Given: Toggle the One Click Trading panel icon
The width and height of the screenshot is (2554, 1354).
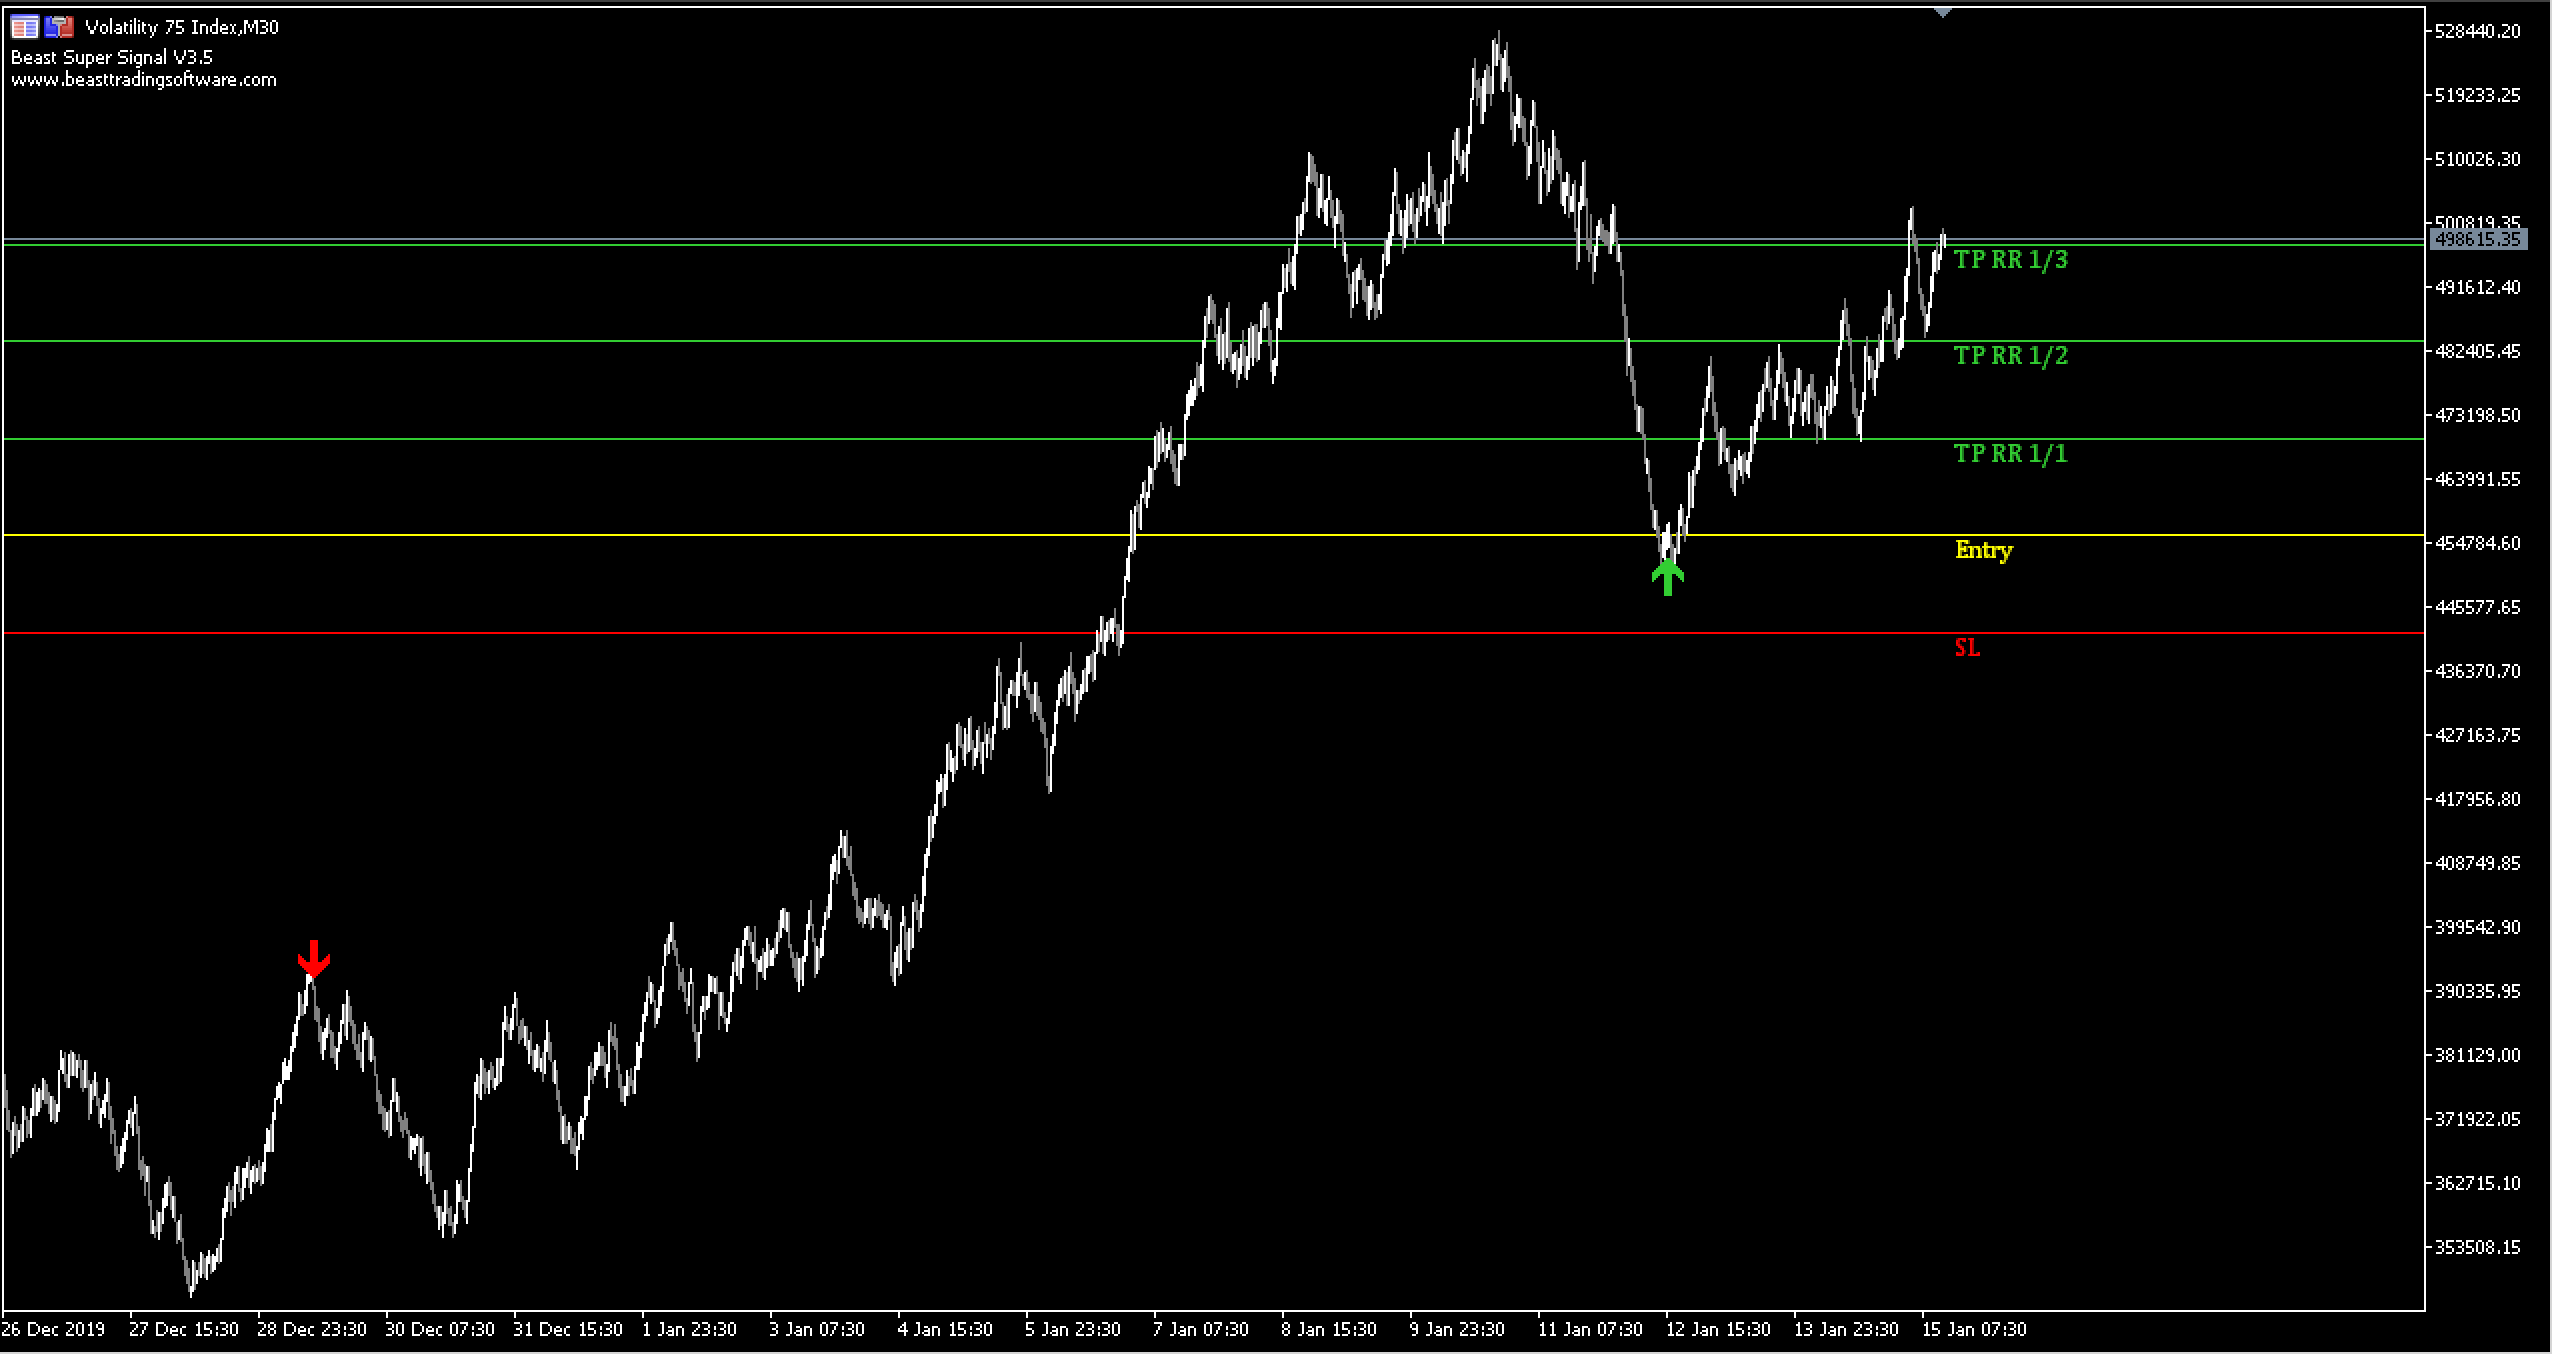Looking at the screenshot, I should [x=59, y=27].
